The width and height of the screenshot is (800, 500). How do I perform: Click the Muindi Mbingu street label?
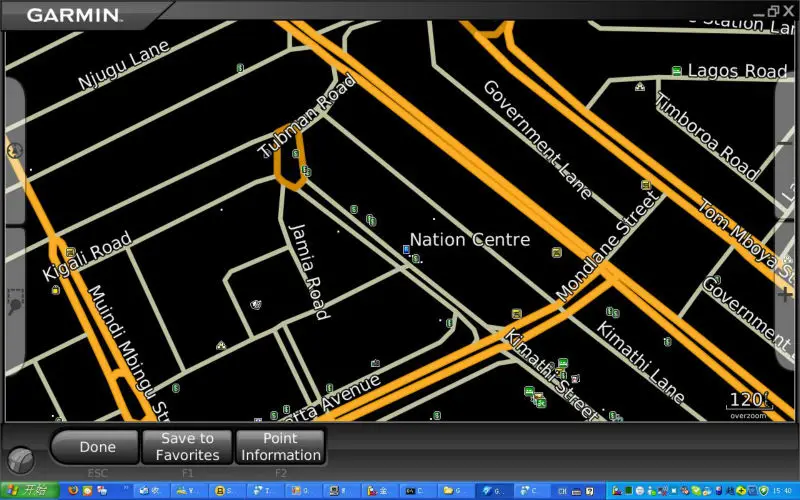pyautogui.click(x=130, y=352)
